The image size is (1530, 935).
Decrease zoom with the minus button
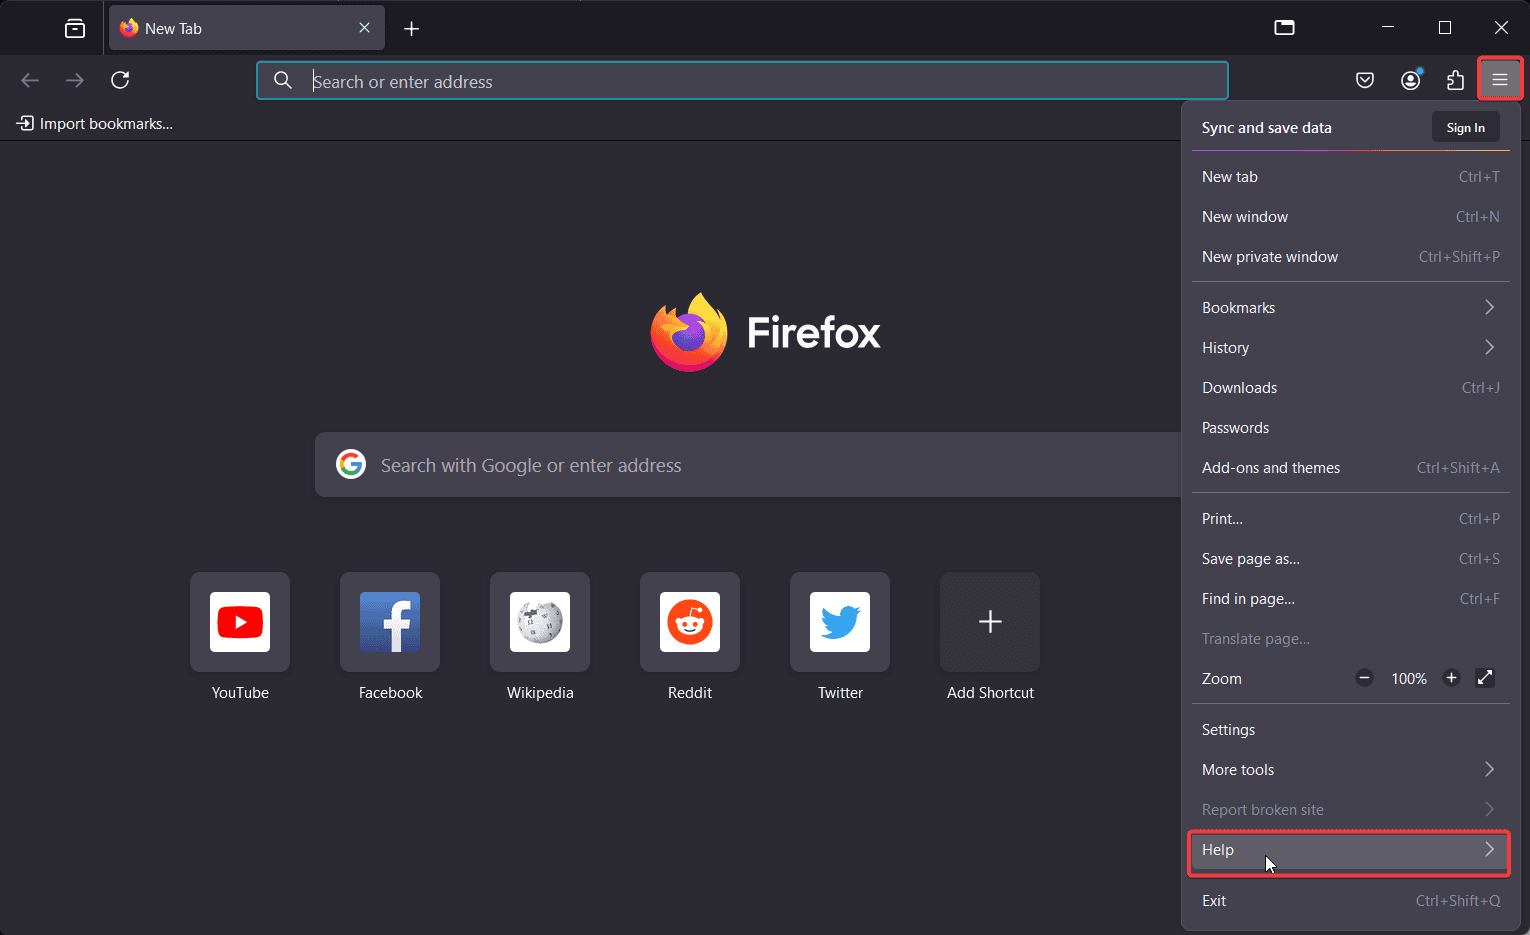tap(1364, 678)
